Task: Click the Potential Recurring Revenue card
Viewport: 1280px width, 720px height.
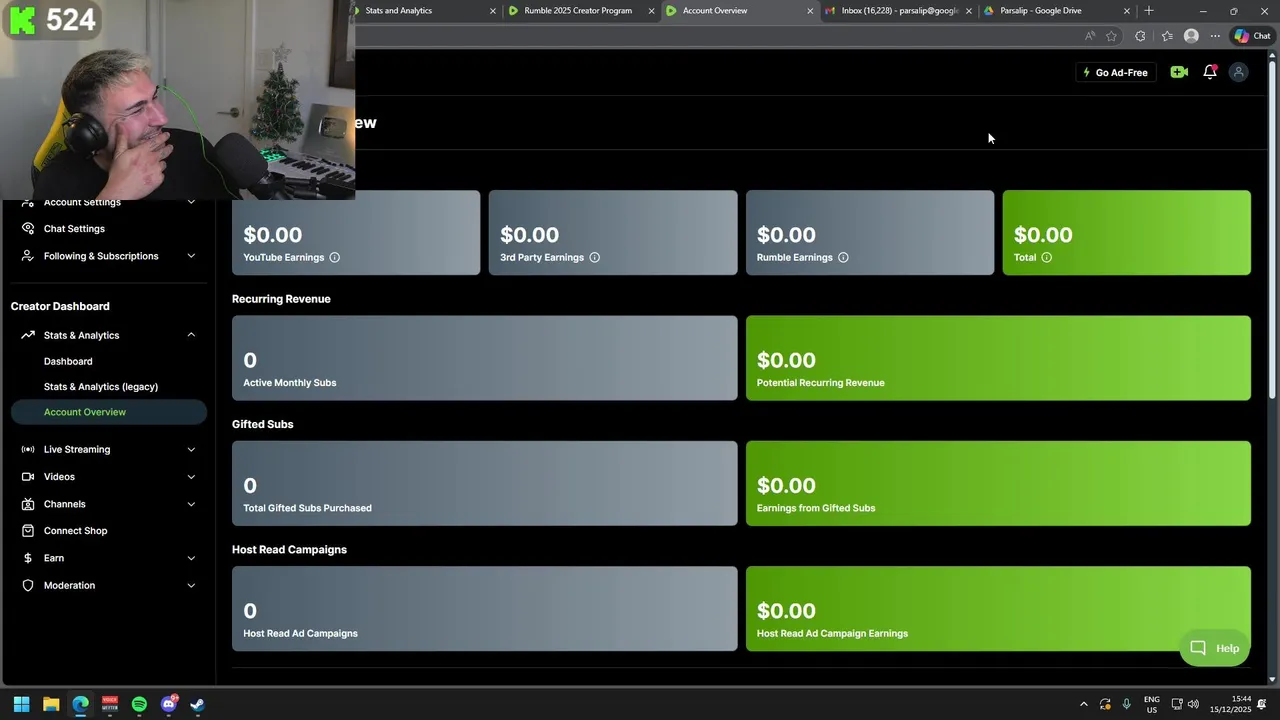Action: pyautogui.click(x=998, y=358)
